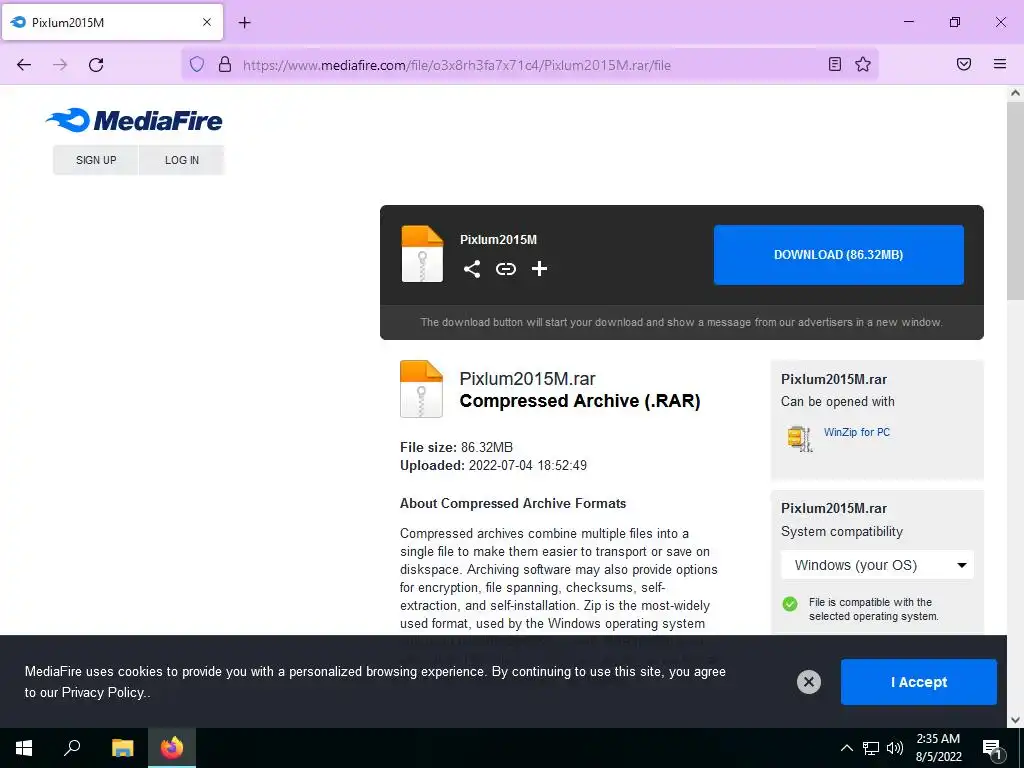
Task: Click the WinZip icon
Action: (799, 438)
